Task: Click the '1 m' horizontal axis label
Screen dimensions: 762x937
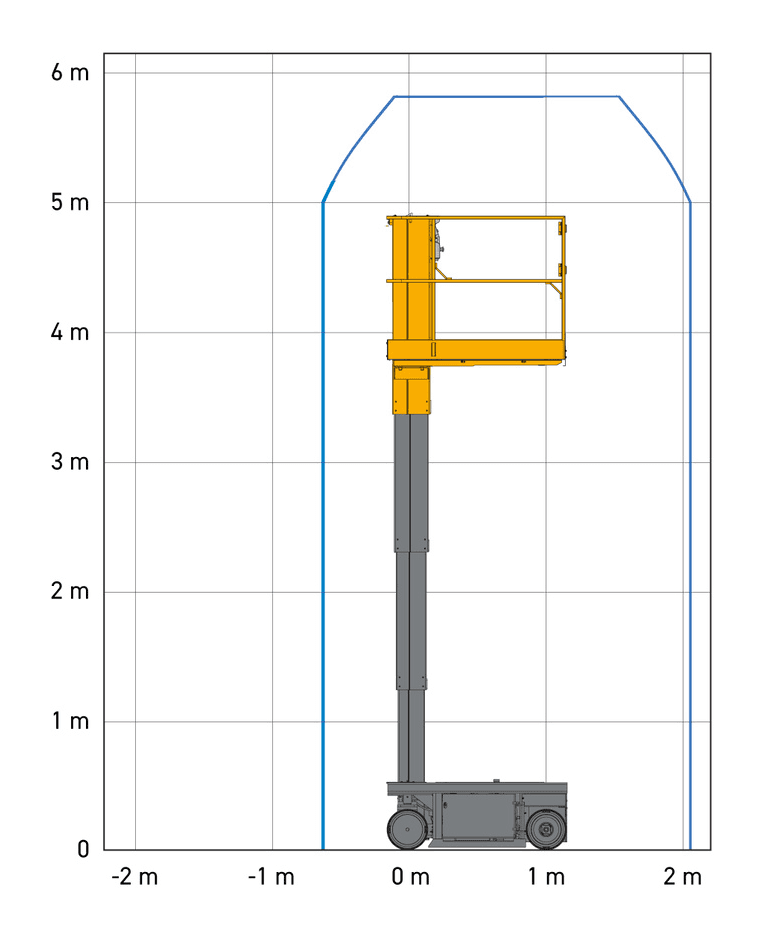Action: (546, 877)
